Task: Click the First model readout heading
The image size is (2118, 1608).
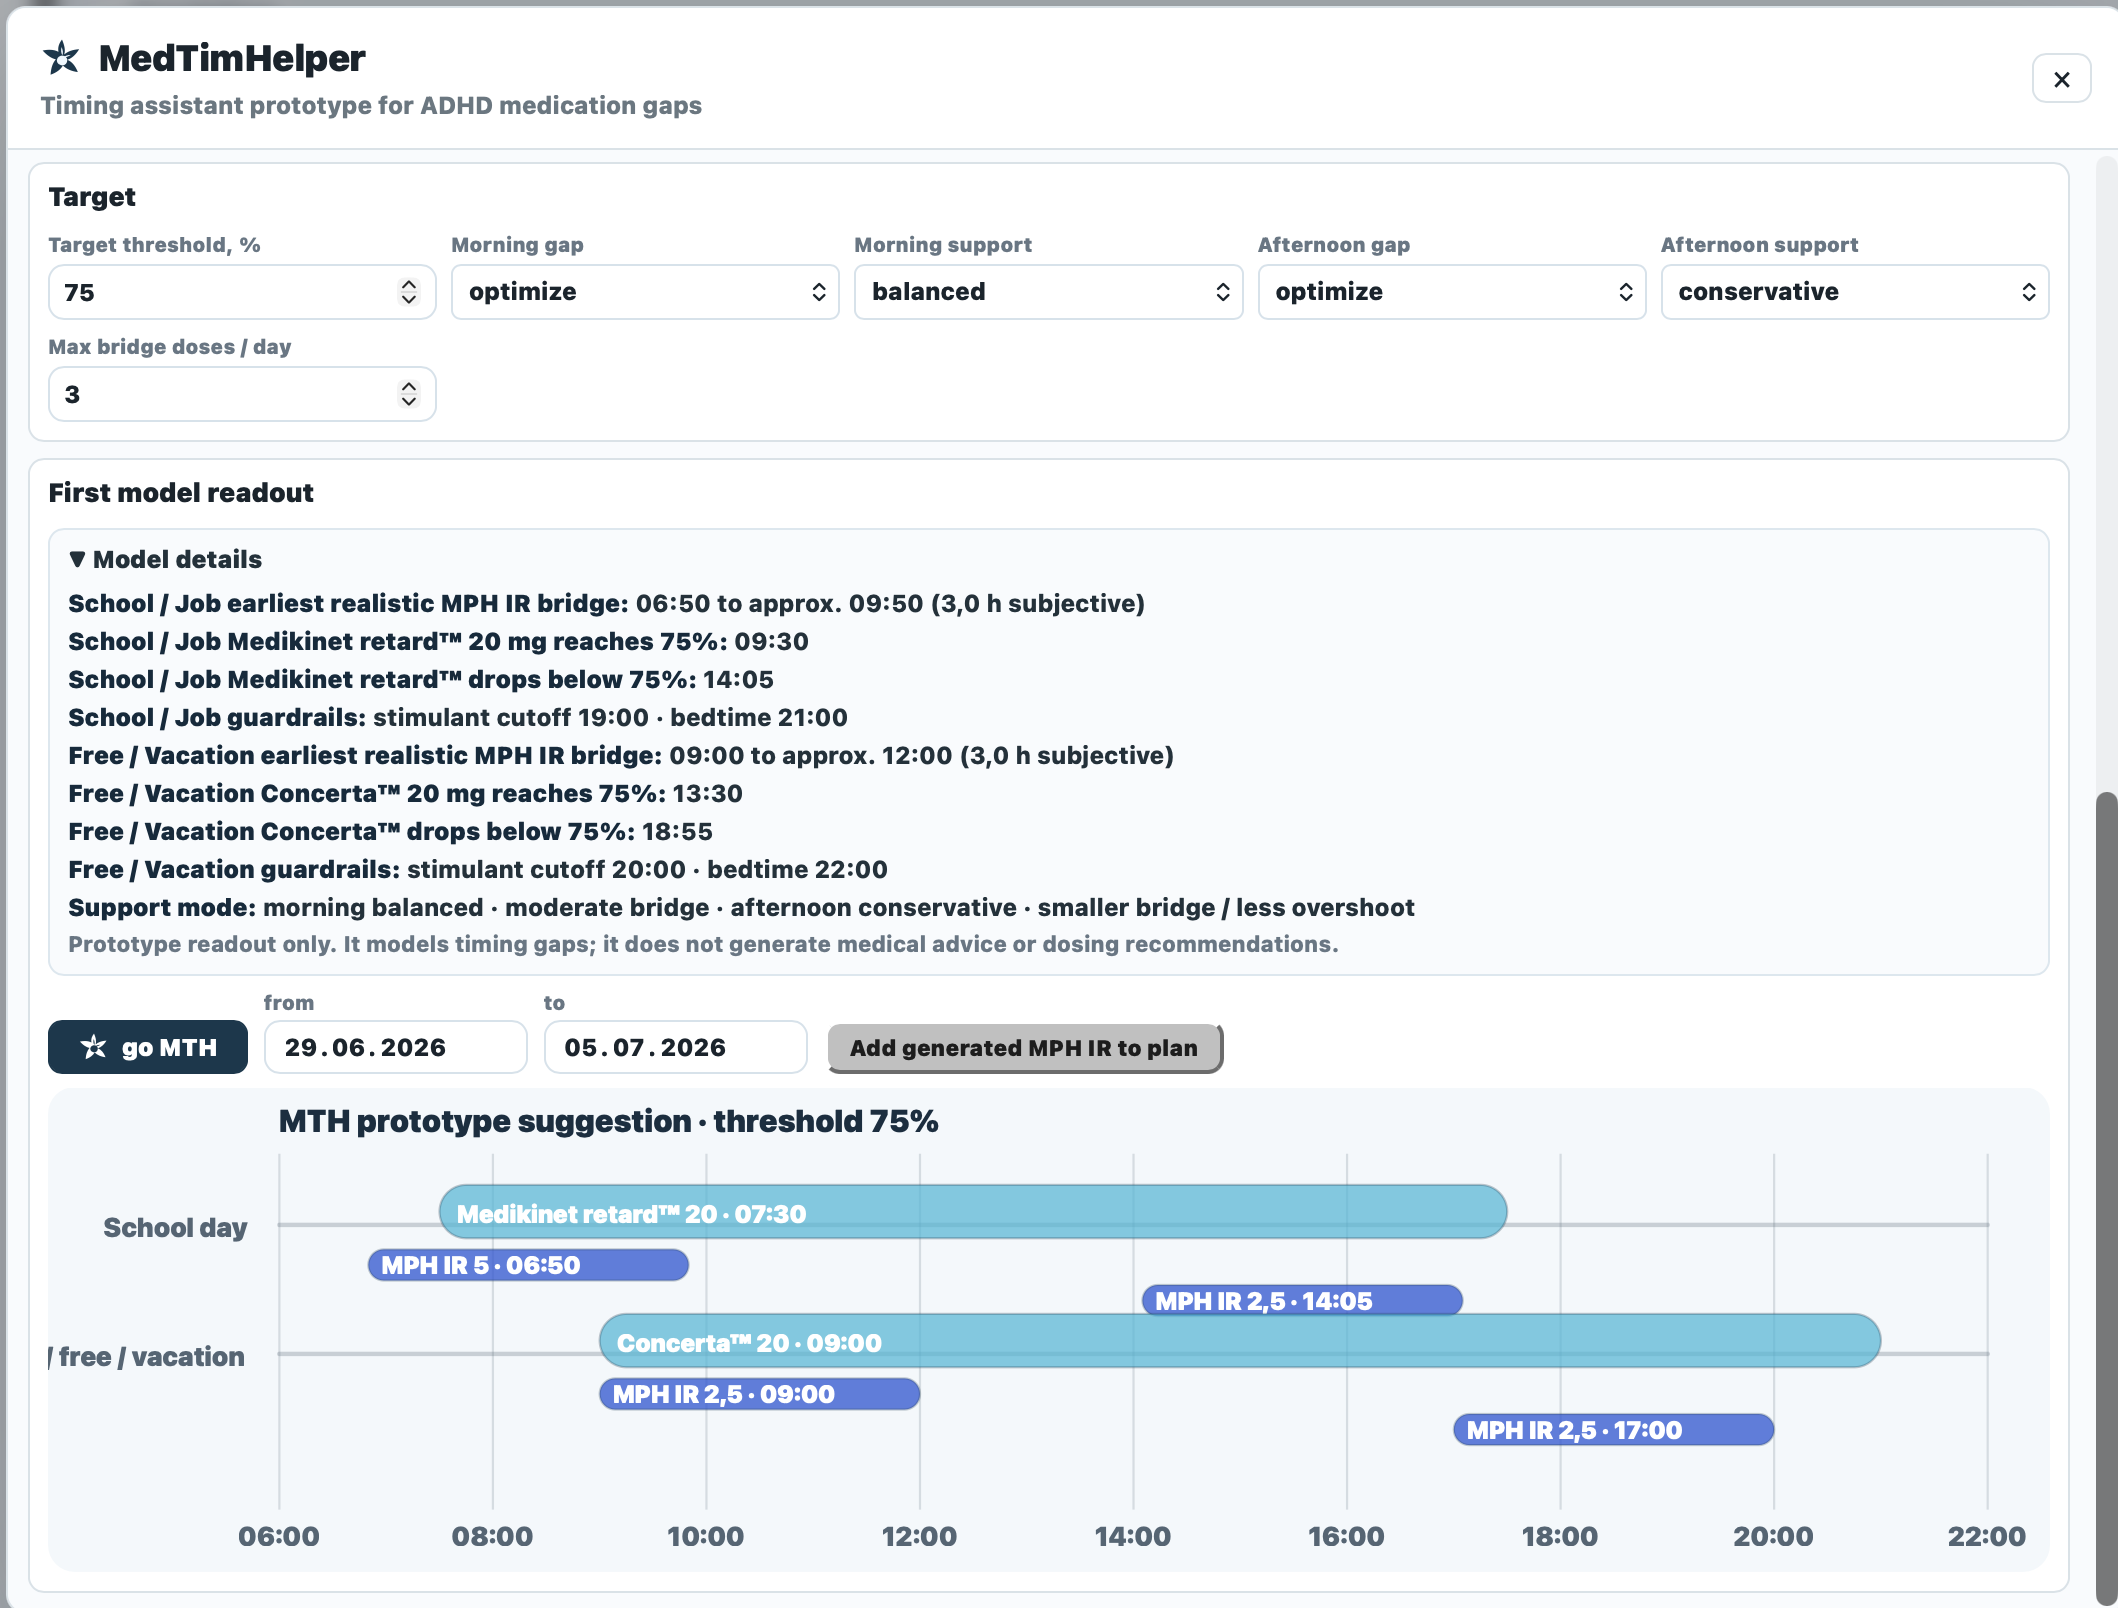Action: click(x=181, y=492)
